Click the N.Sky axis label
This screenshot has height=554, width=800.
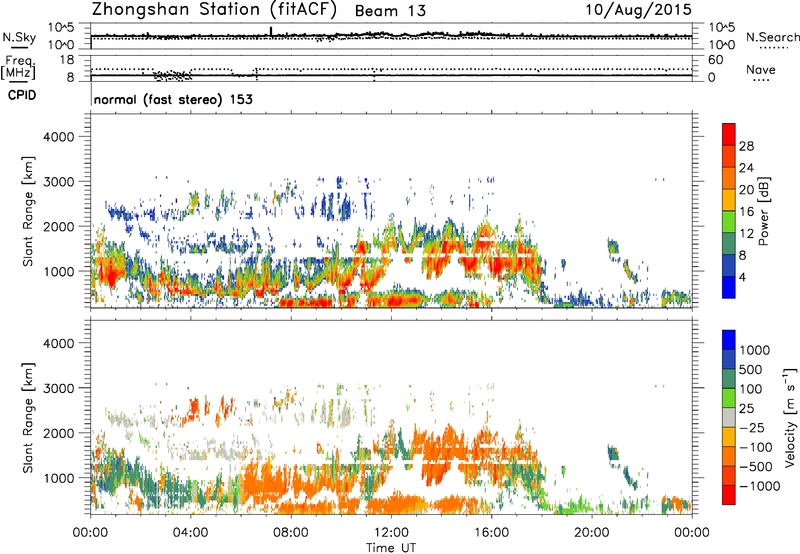[x=19, y=37]
